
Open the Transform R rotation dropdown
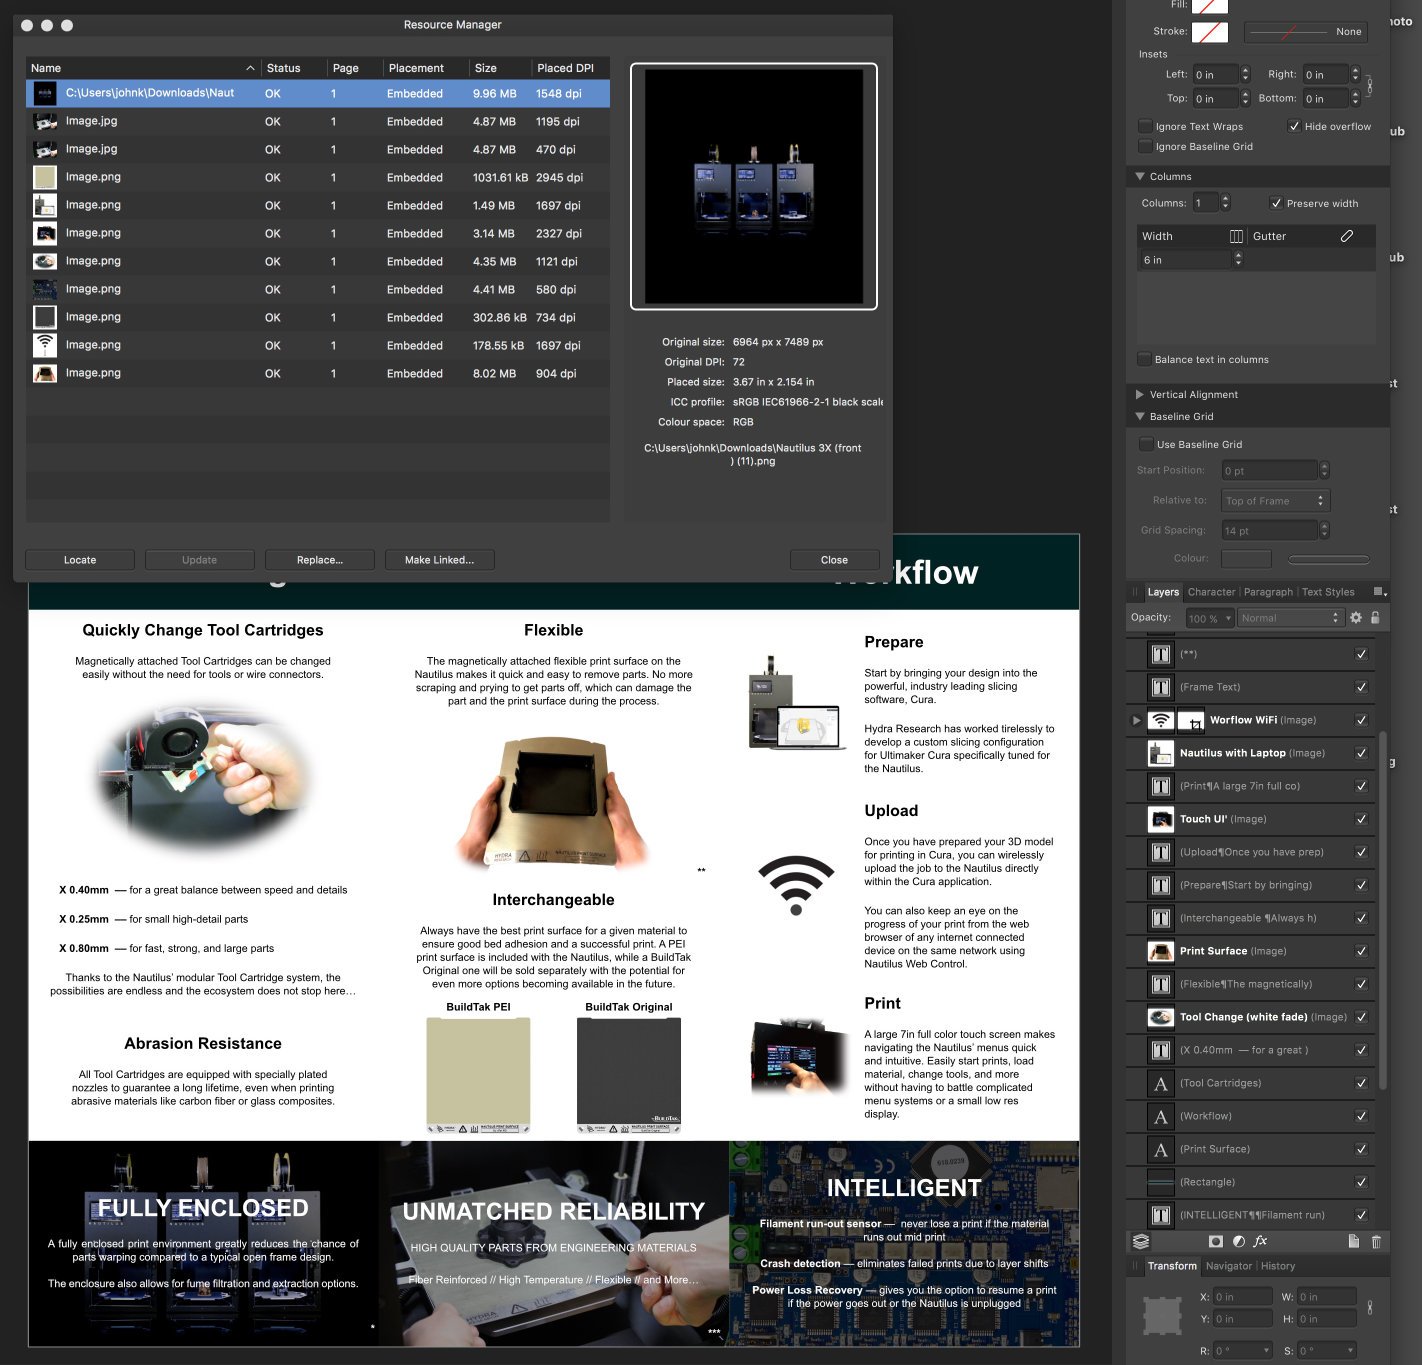point(1267,1351)
